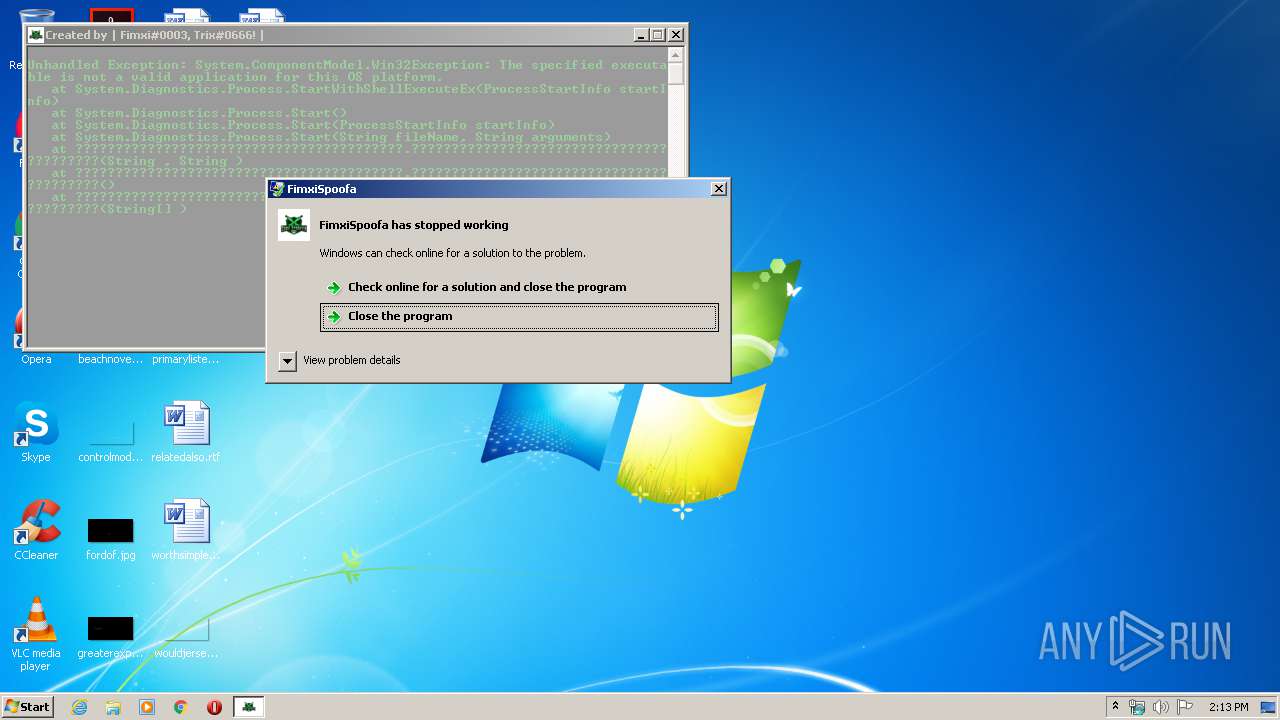Screen dimensions: 1280x720
Task: Click primaryliste file label
Action: tap(186, 359)
